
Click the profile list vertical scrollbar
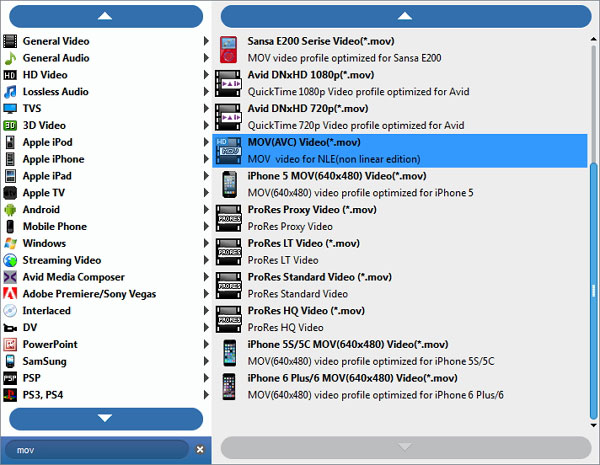tap(593, 231)
